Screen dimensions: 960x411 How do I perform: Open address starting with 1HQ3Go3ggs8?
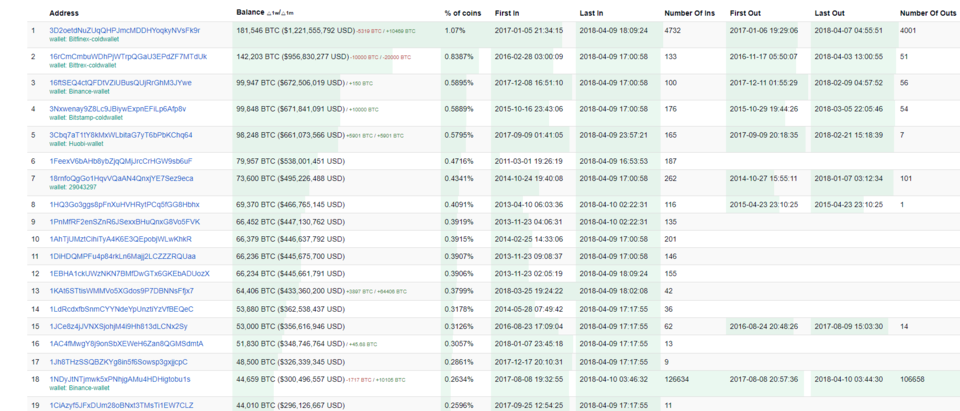(x=124, y=204)
